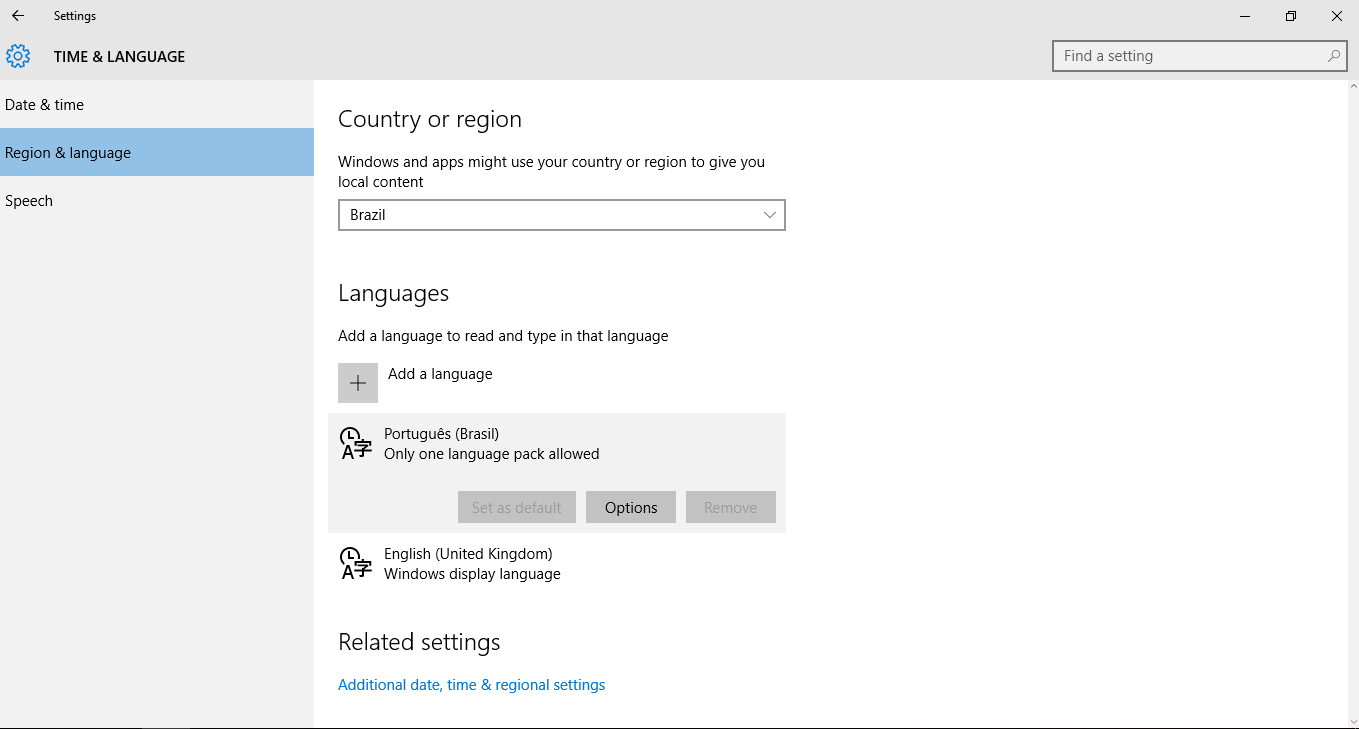Click the Country or region heading
The width and height of the screenshot is (1359, 729).
point(430,119)
